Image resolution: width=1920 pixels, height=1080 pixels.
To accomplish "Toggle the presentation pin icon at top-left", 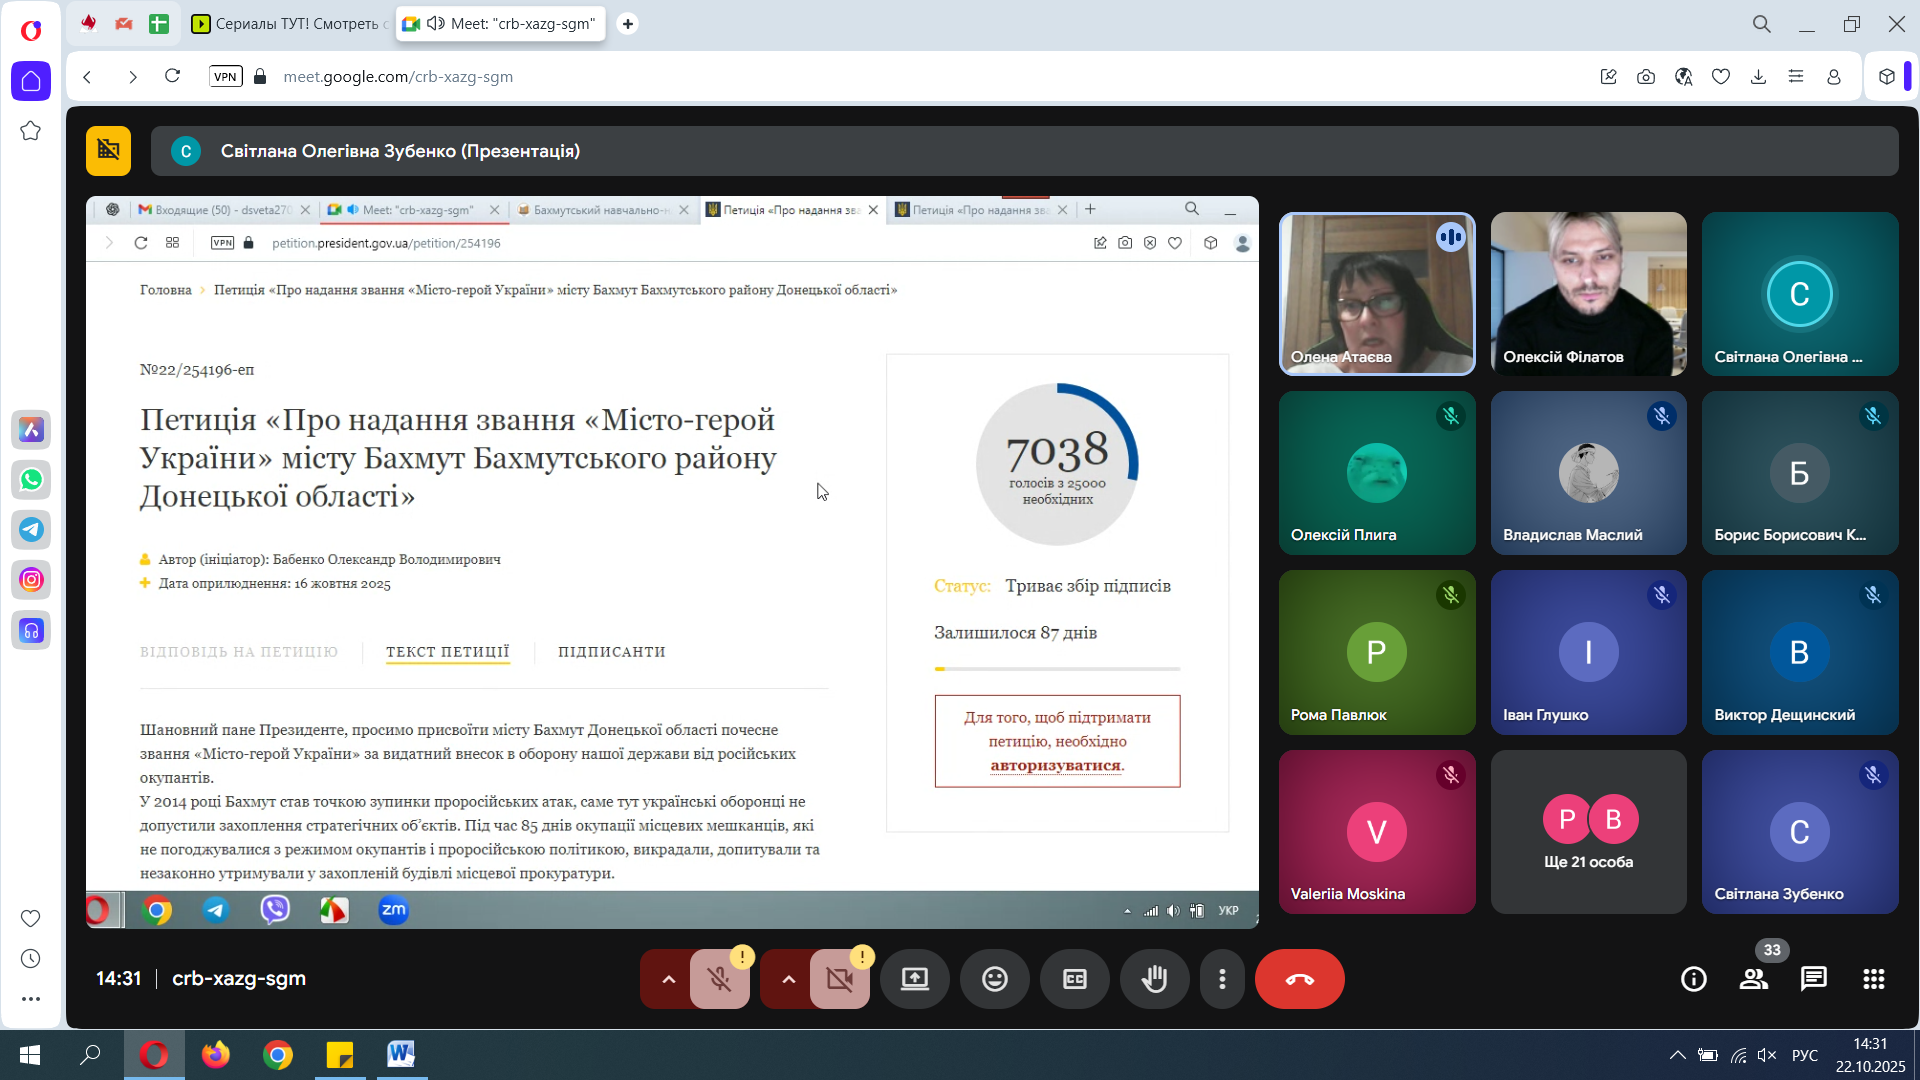I will pos(108,151).
